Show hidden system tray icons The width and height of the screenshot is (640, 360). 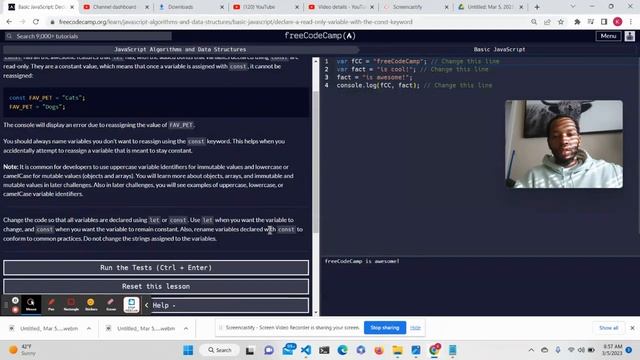coord(531,350)
